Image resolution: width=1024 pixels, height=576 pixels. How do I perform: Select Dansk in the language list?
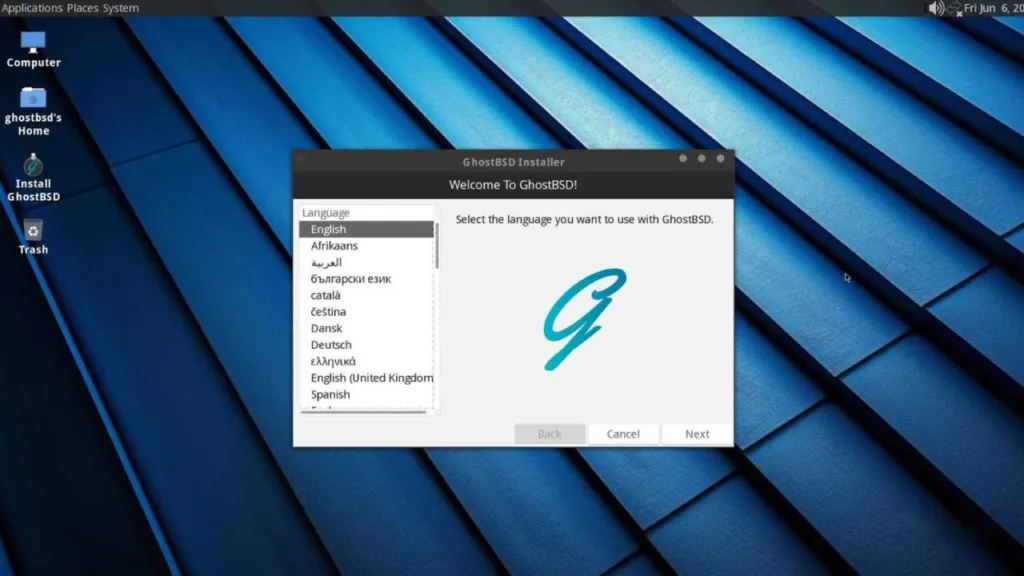[x=366, y=328]
